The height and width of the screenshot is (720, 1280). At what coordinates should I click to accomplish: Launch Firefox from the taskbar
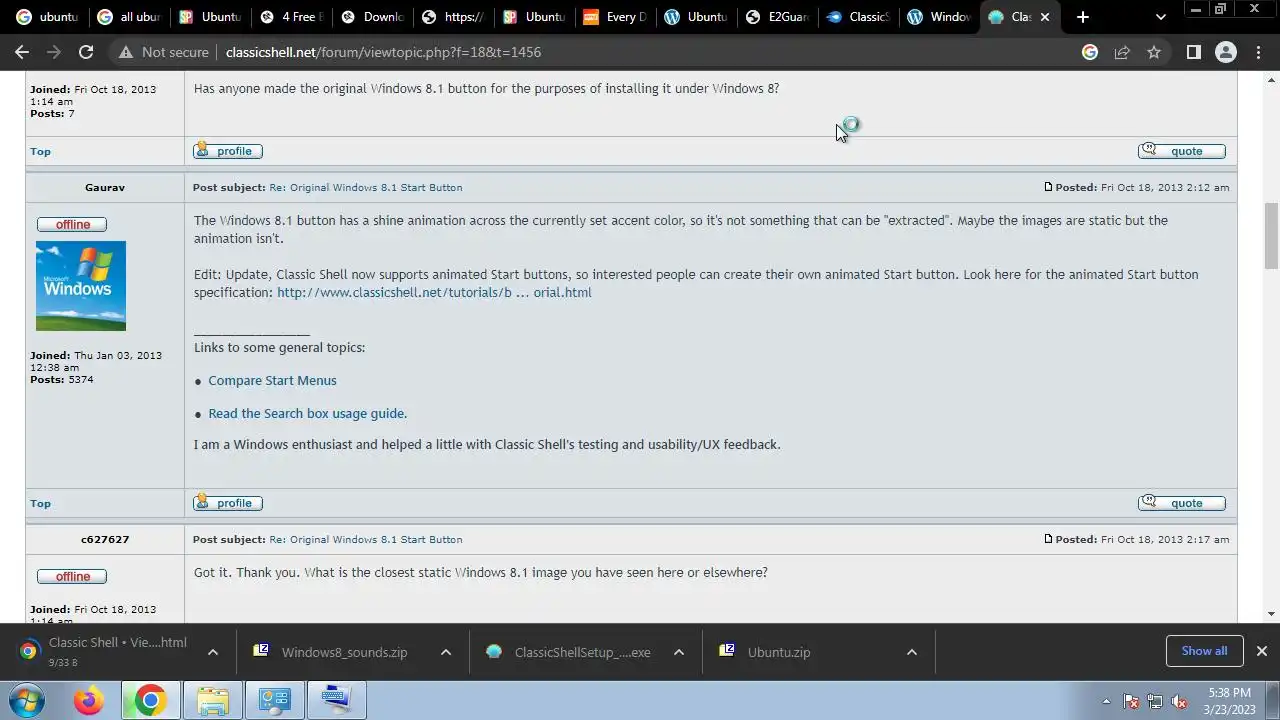click(88, 701)
